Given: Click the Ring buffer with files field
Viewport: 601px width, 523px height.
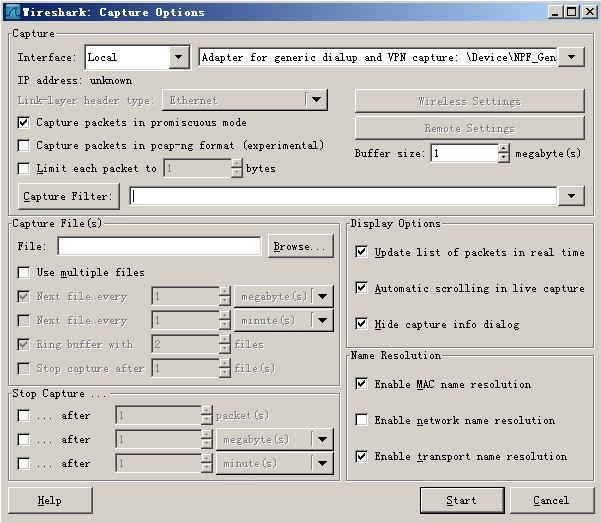Looking at the screenshot, I should 186,344.
